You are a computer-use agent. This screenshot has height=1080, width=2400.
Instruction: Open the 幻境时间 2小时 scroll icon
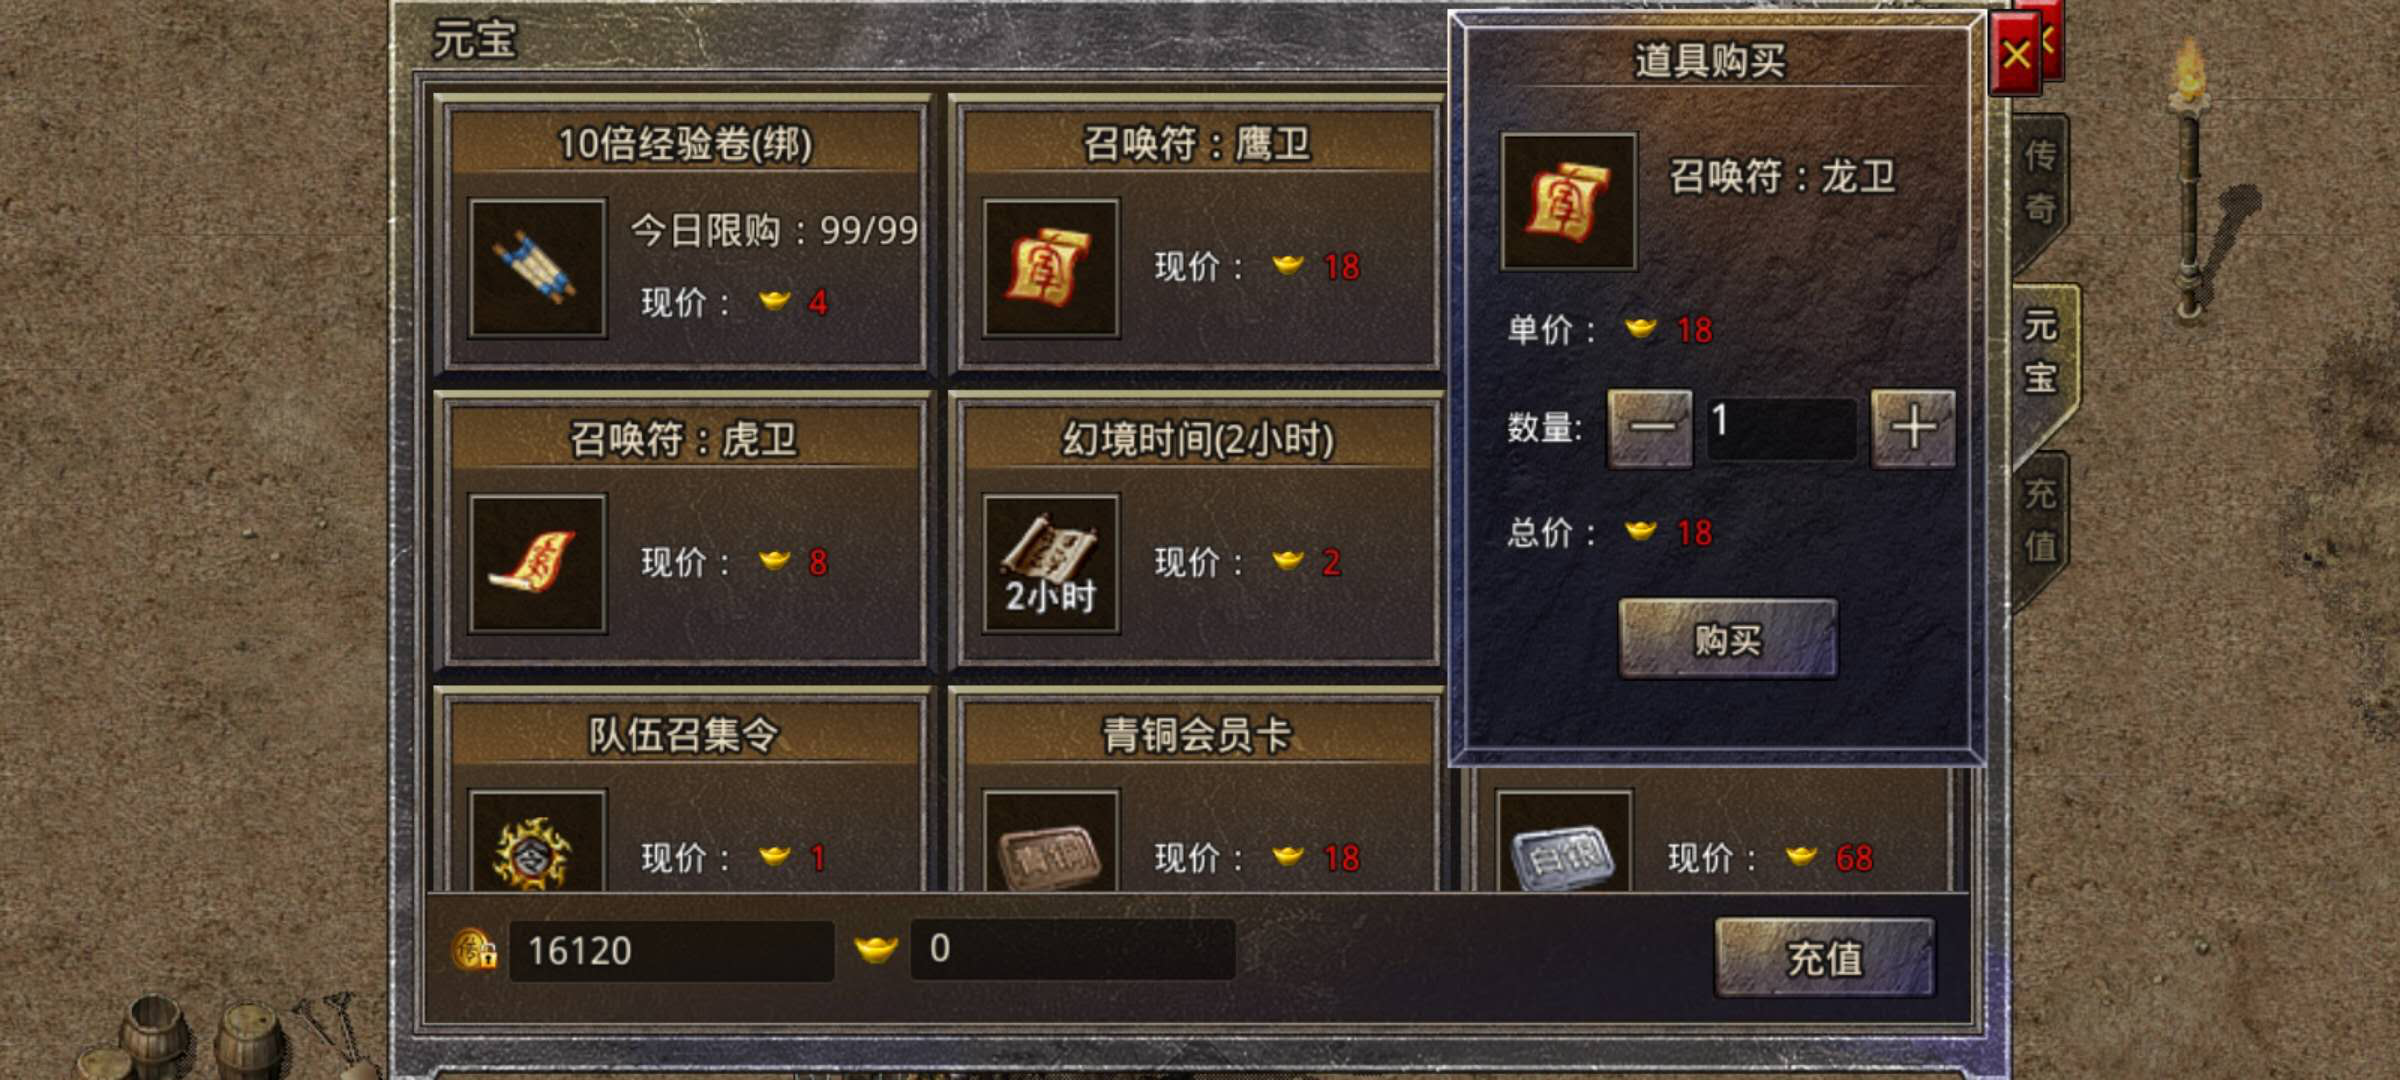1051,563
